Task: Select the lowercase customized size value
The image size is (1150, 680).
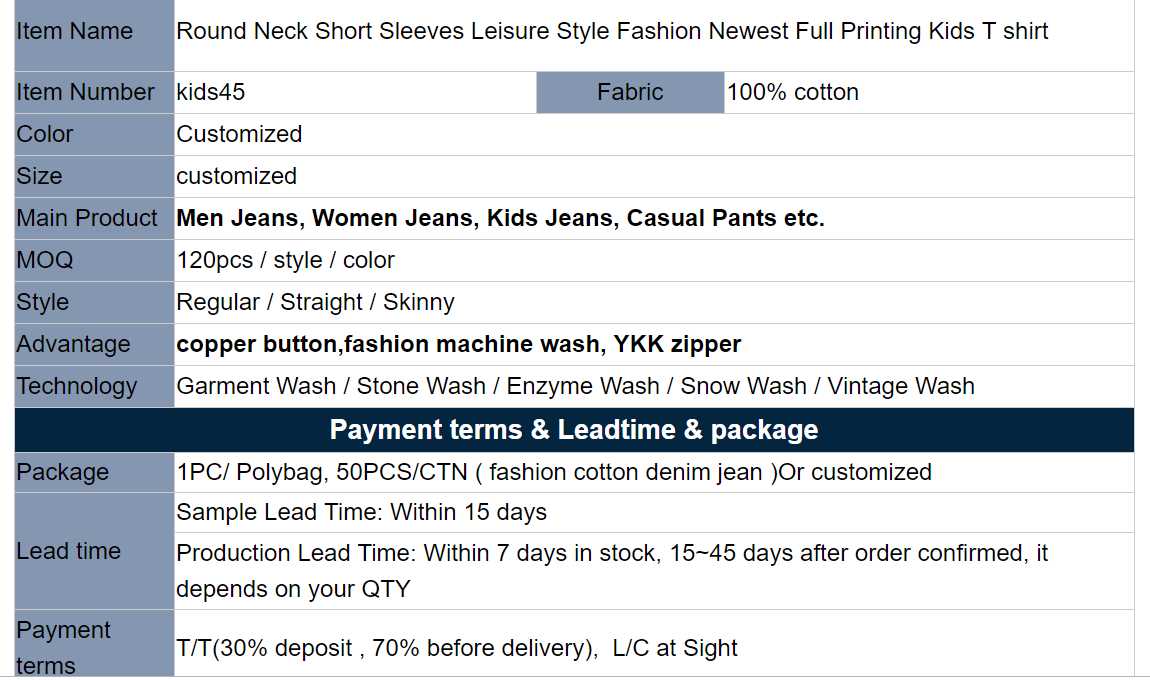Action: pos(237,176)
